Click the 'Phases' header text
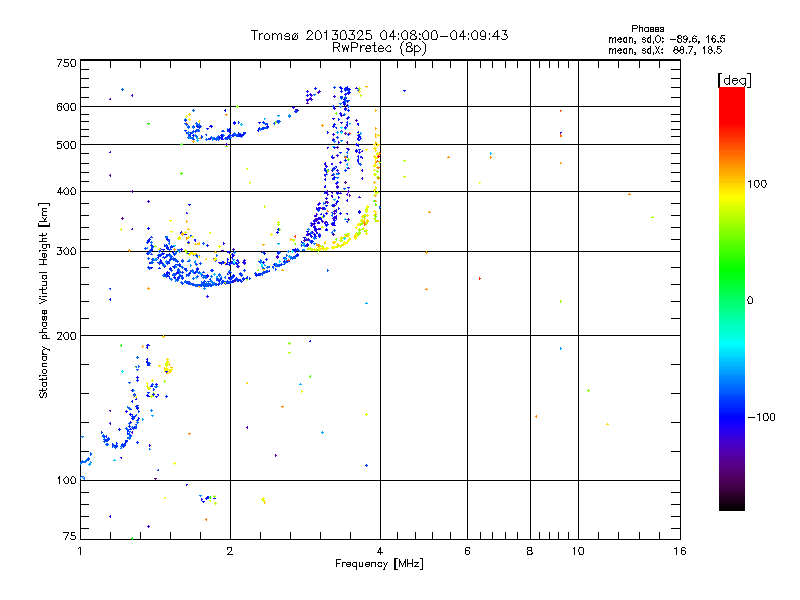The image size is (800, 600). point(647,29)
